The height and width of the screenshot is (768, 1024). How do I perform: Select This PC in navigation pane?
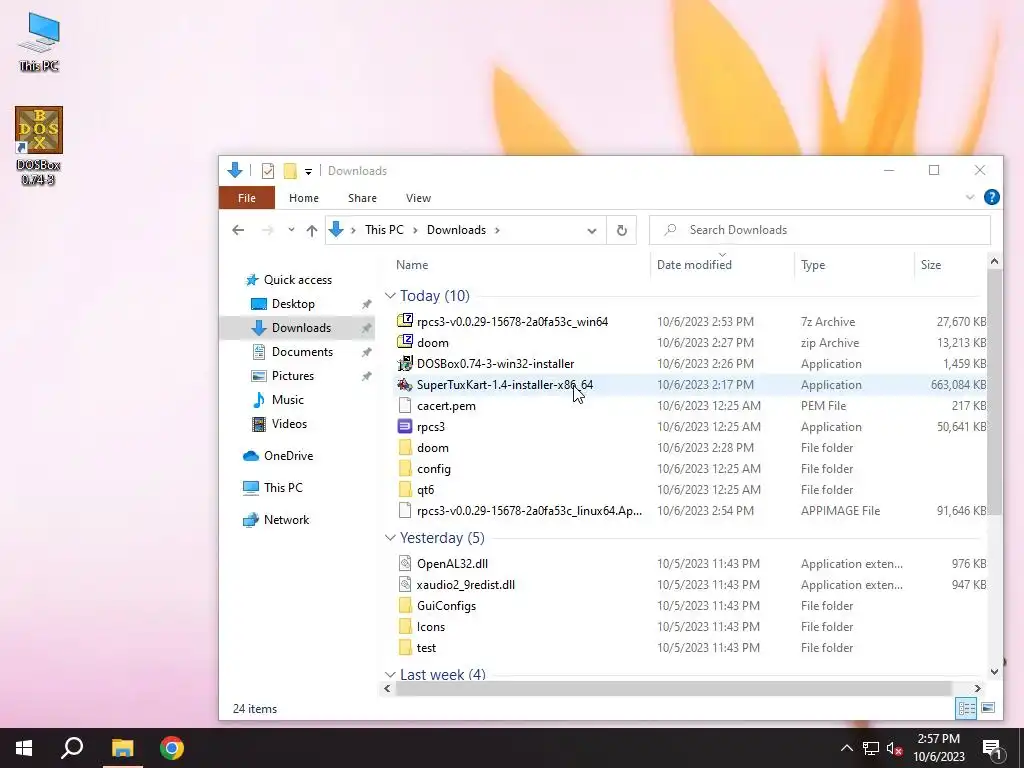pyautogui.click(x=283, y=488)
